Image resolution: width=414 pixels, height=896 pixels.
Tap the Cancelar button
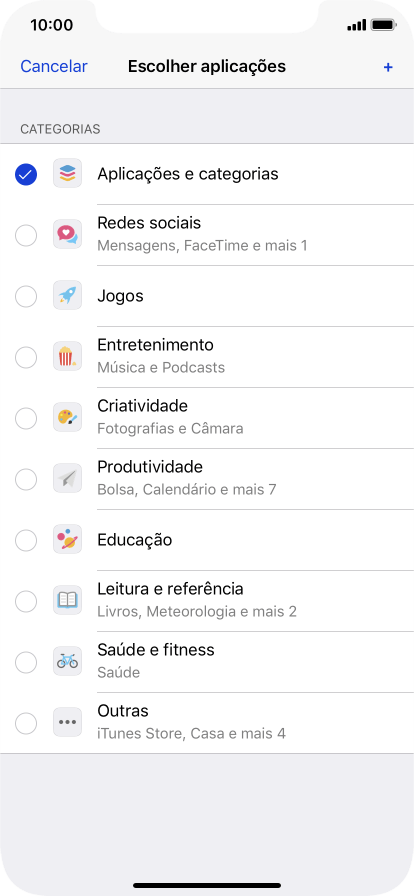click(x=54, y=66)
